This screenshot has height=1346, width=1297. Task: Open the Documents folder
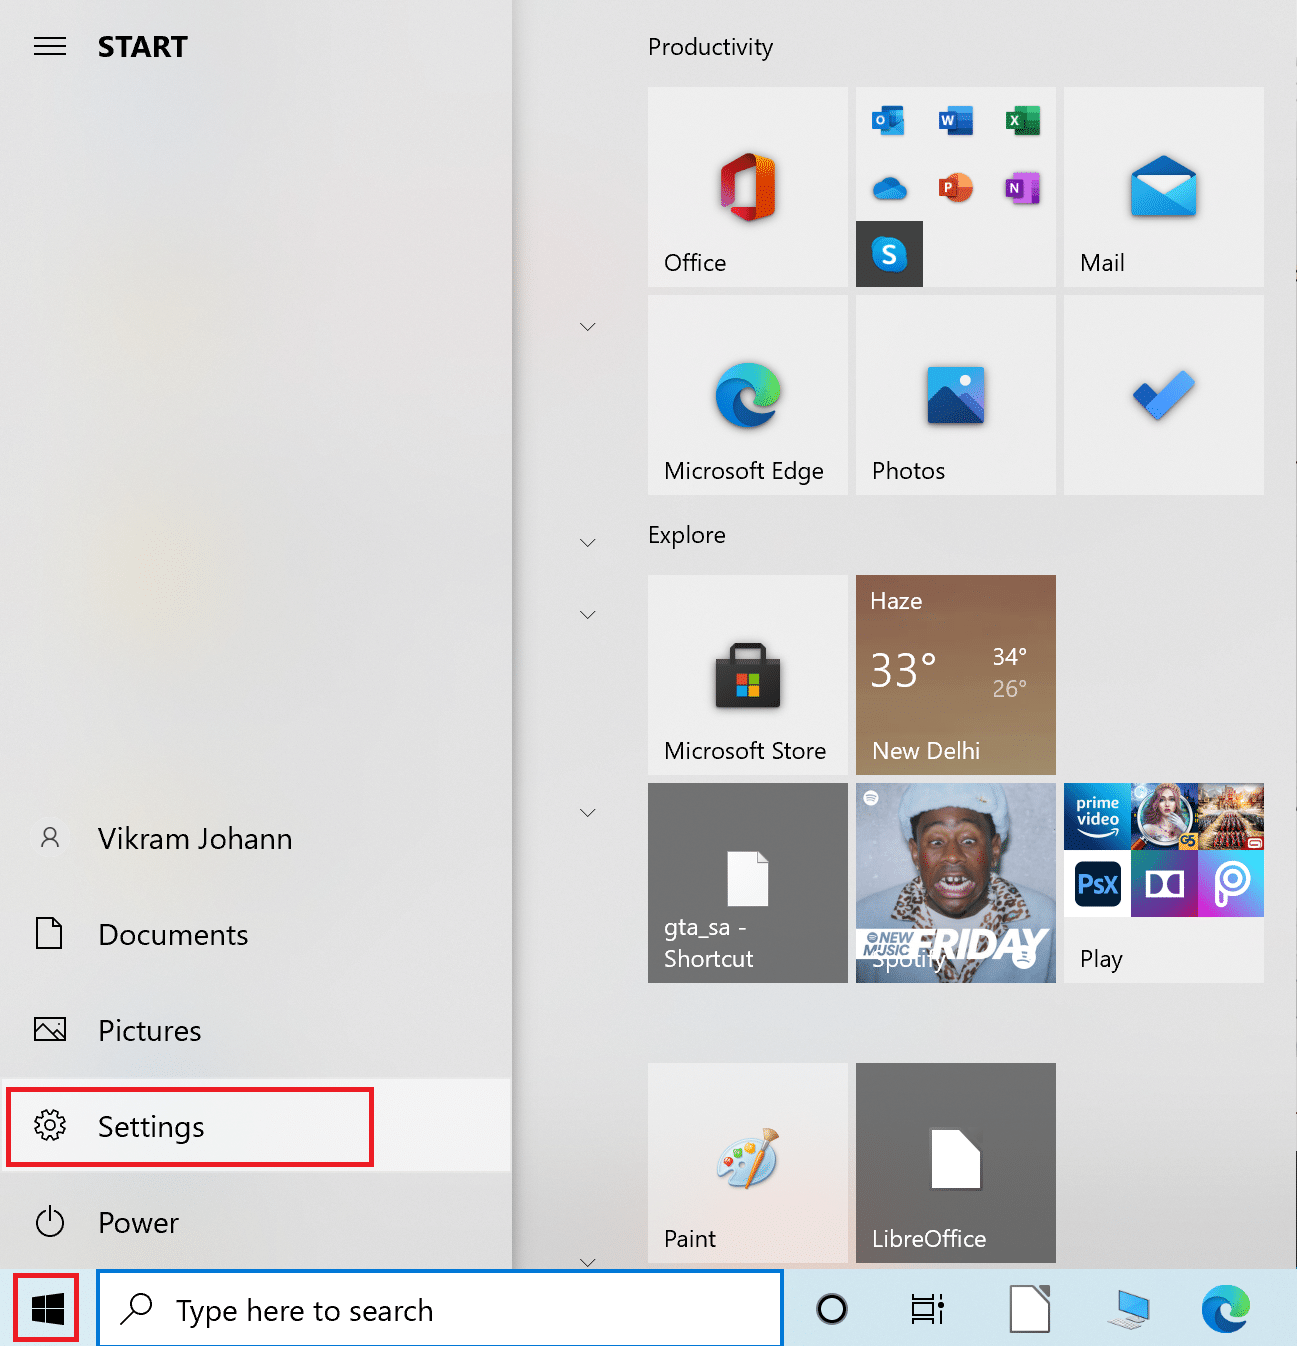pyautogui.click(x=256, y=934)
